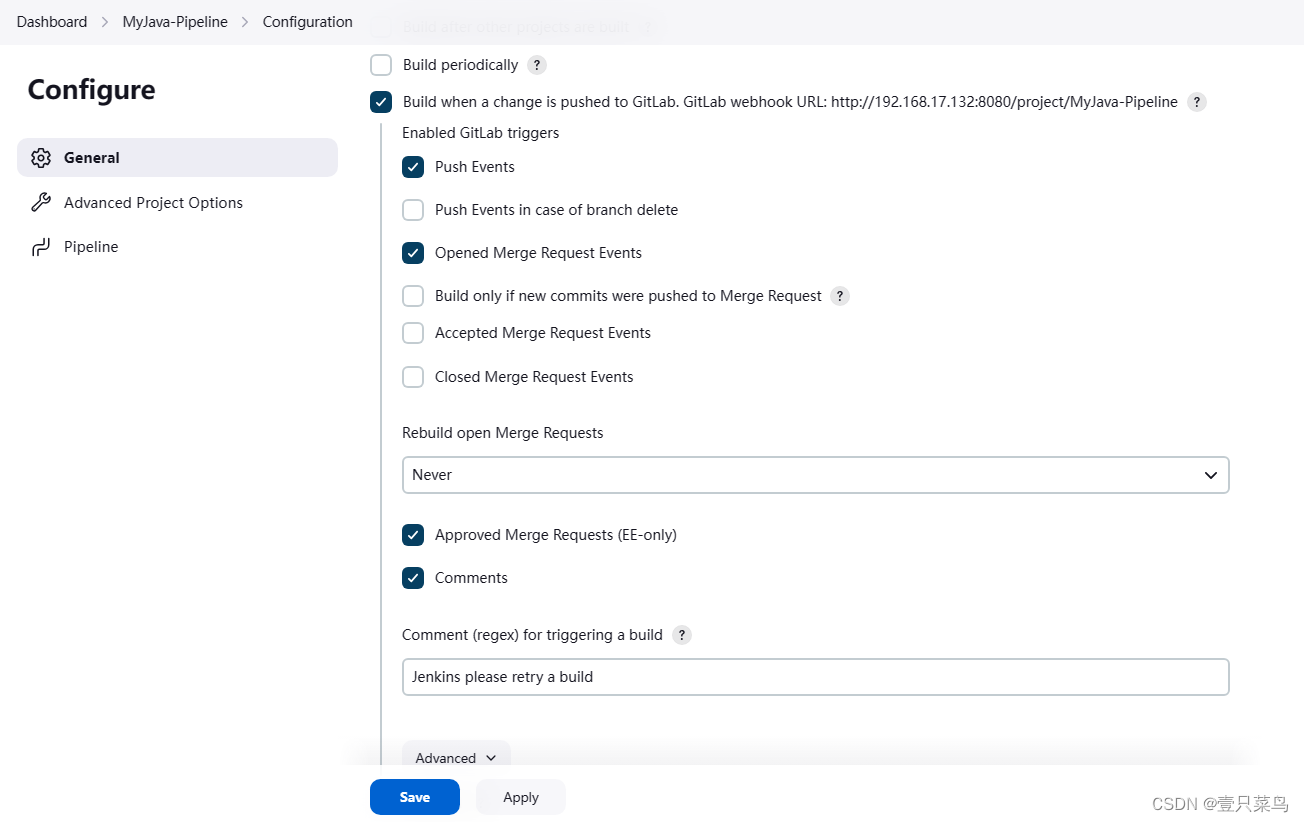Uncheck Approved Merge Requests (EE-only)

[413, 535]
